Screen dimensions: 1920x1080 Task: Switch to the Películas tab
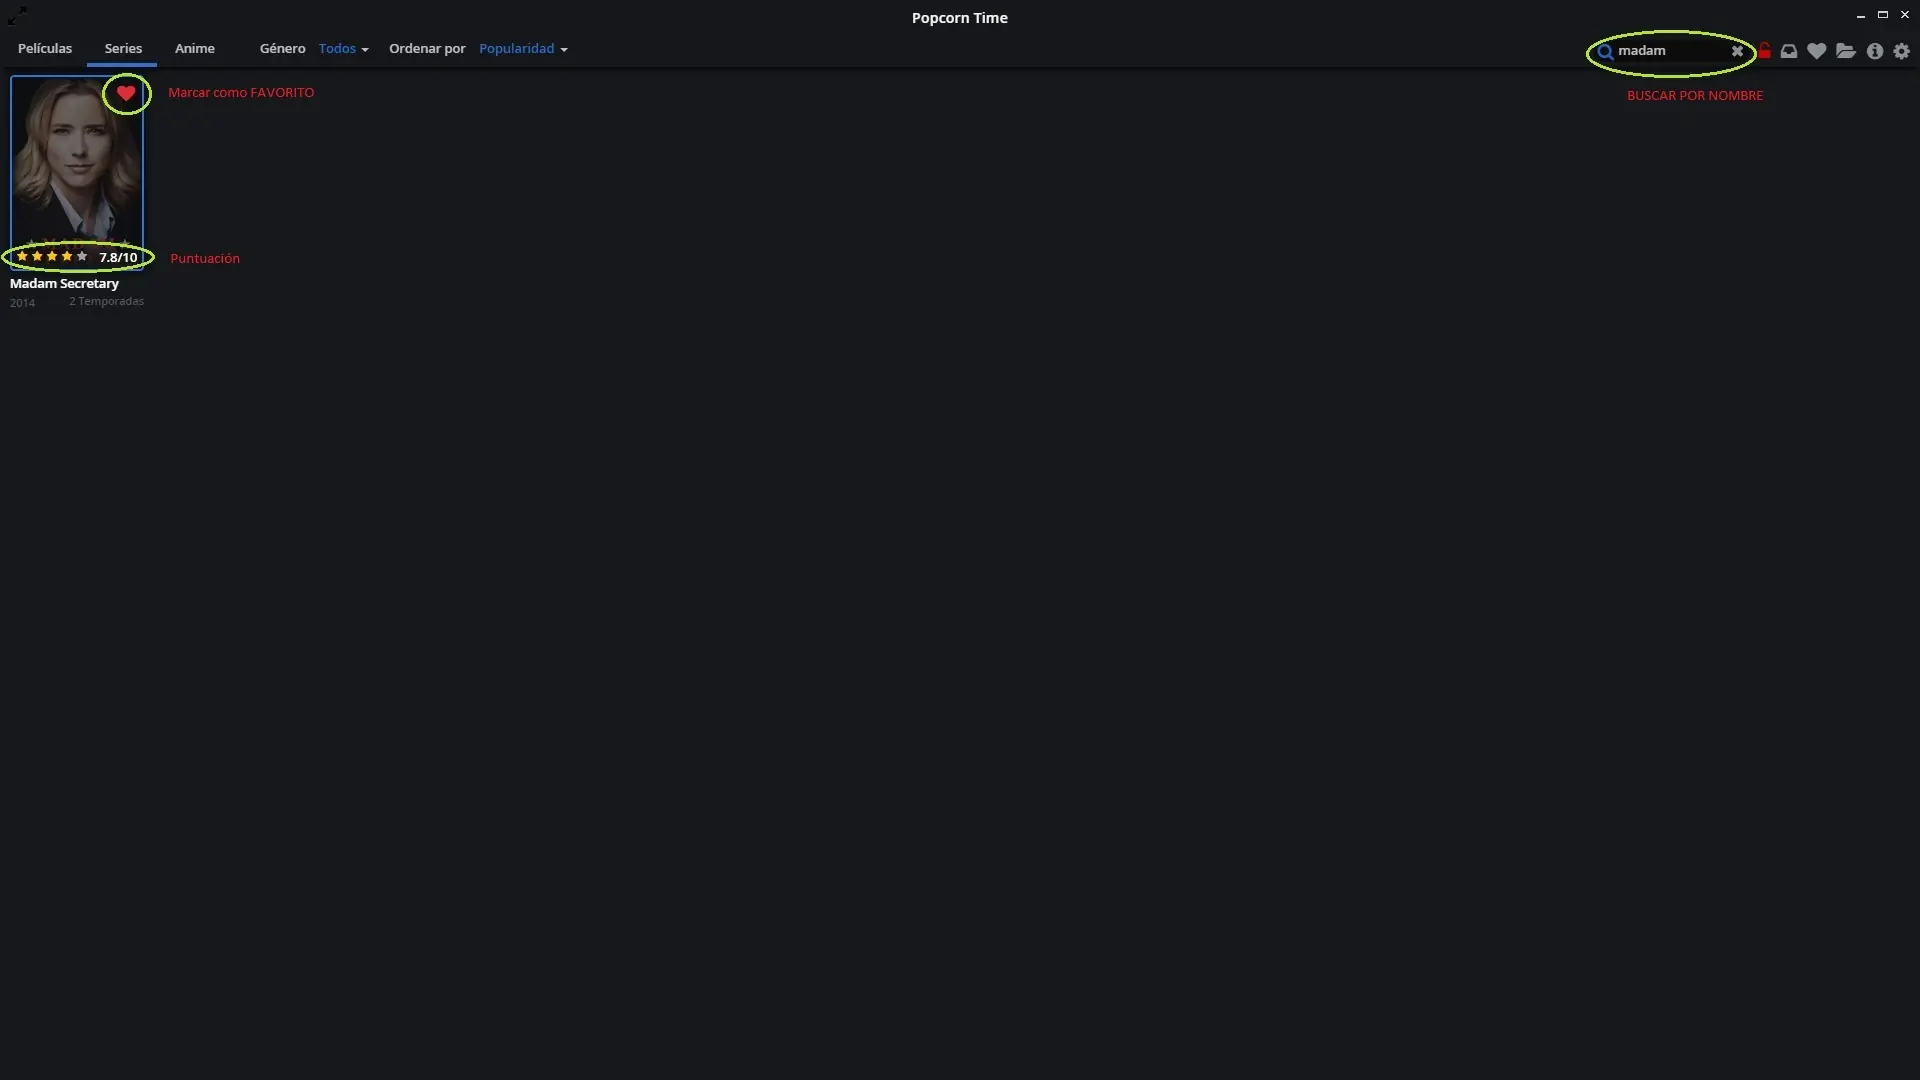pyautogui.click(x=45, y=49)
